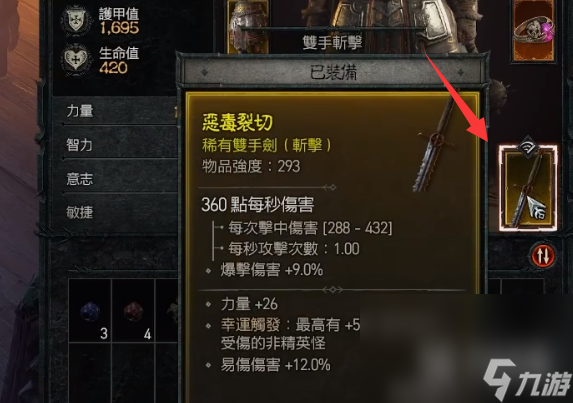Viewport: 573px width, 403px height.
Task: Select the ring equipment slot
Action: 534,31
